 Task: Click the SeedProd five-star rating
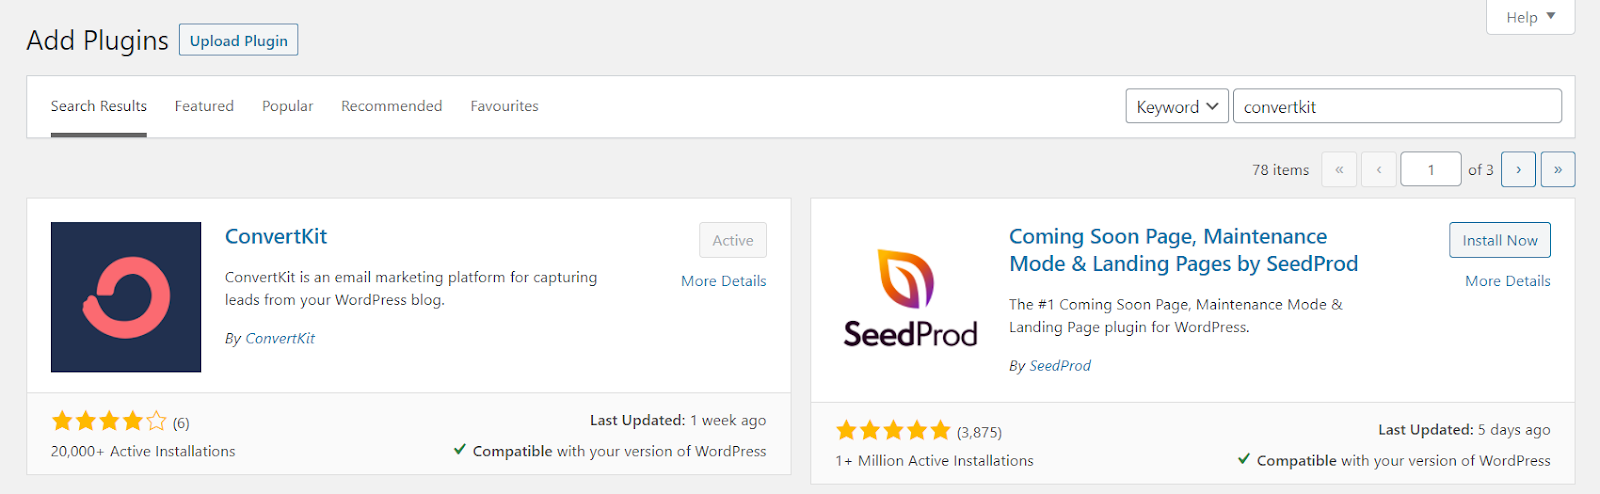pyautogui.click(x=893, y=431)
